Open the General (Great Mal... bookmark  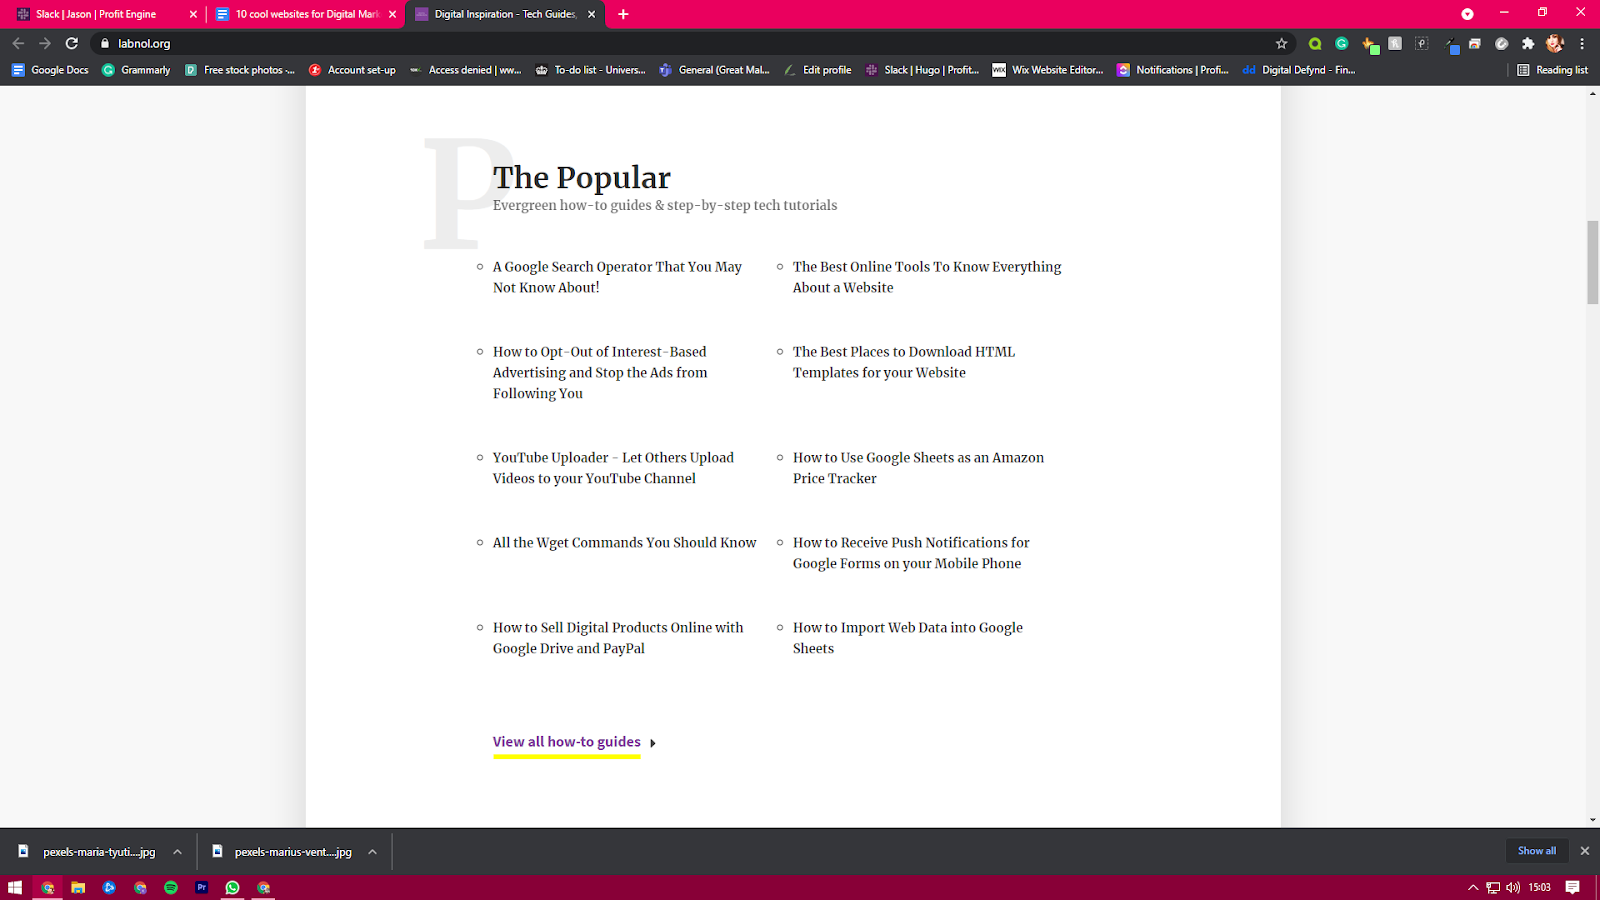[715, 70]
